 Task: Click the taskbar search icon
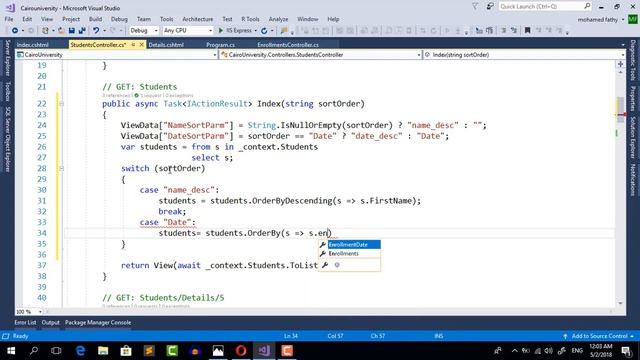[x=34, y=351]
